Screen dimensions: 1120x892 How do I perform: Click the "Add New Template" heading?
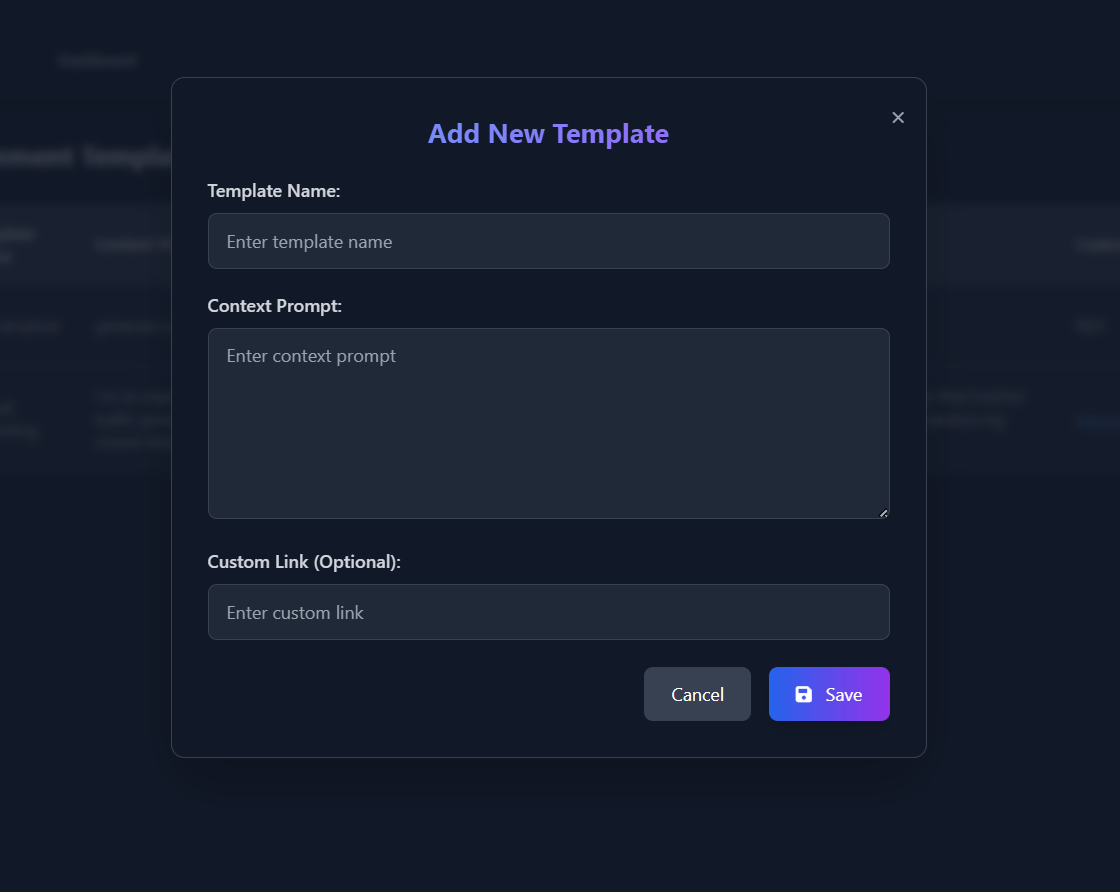(x=548, y=134)
